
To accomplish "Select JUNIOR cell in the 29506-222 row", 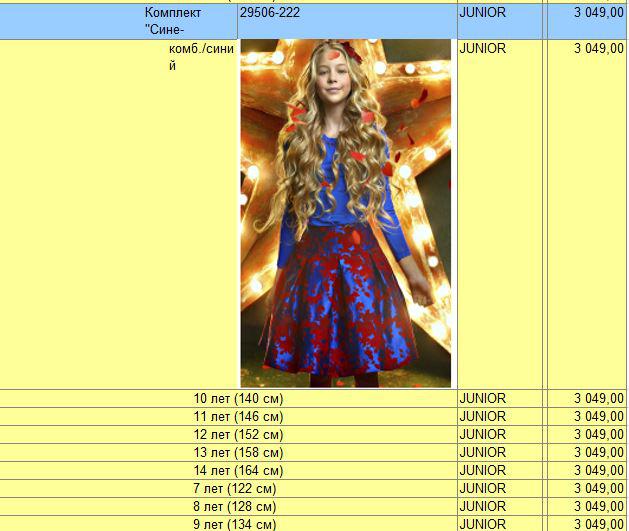I will (x=482, y=13).
